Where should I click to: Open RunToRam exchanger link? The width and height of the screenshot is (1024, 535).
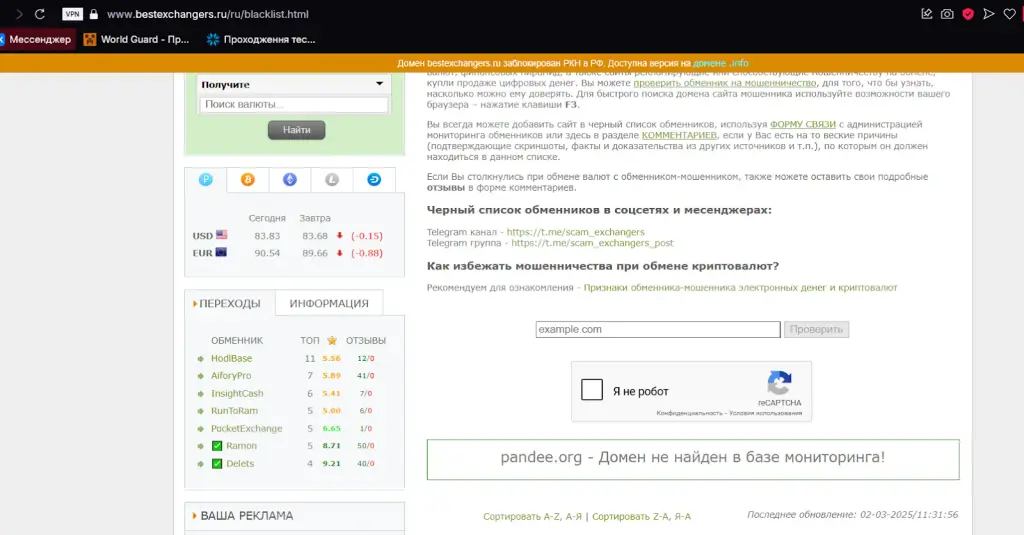coord(234,411)
